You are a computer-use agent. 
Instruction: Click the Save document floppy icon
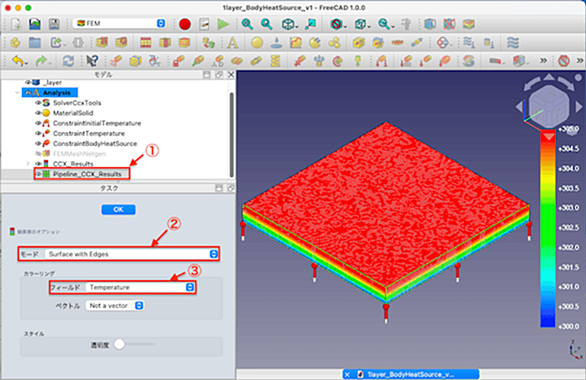click(55, 24)
